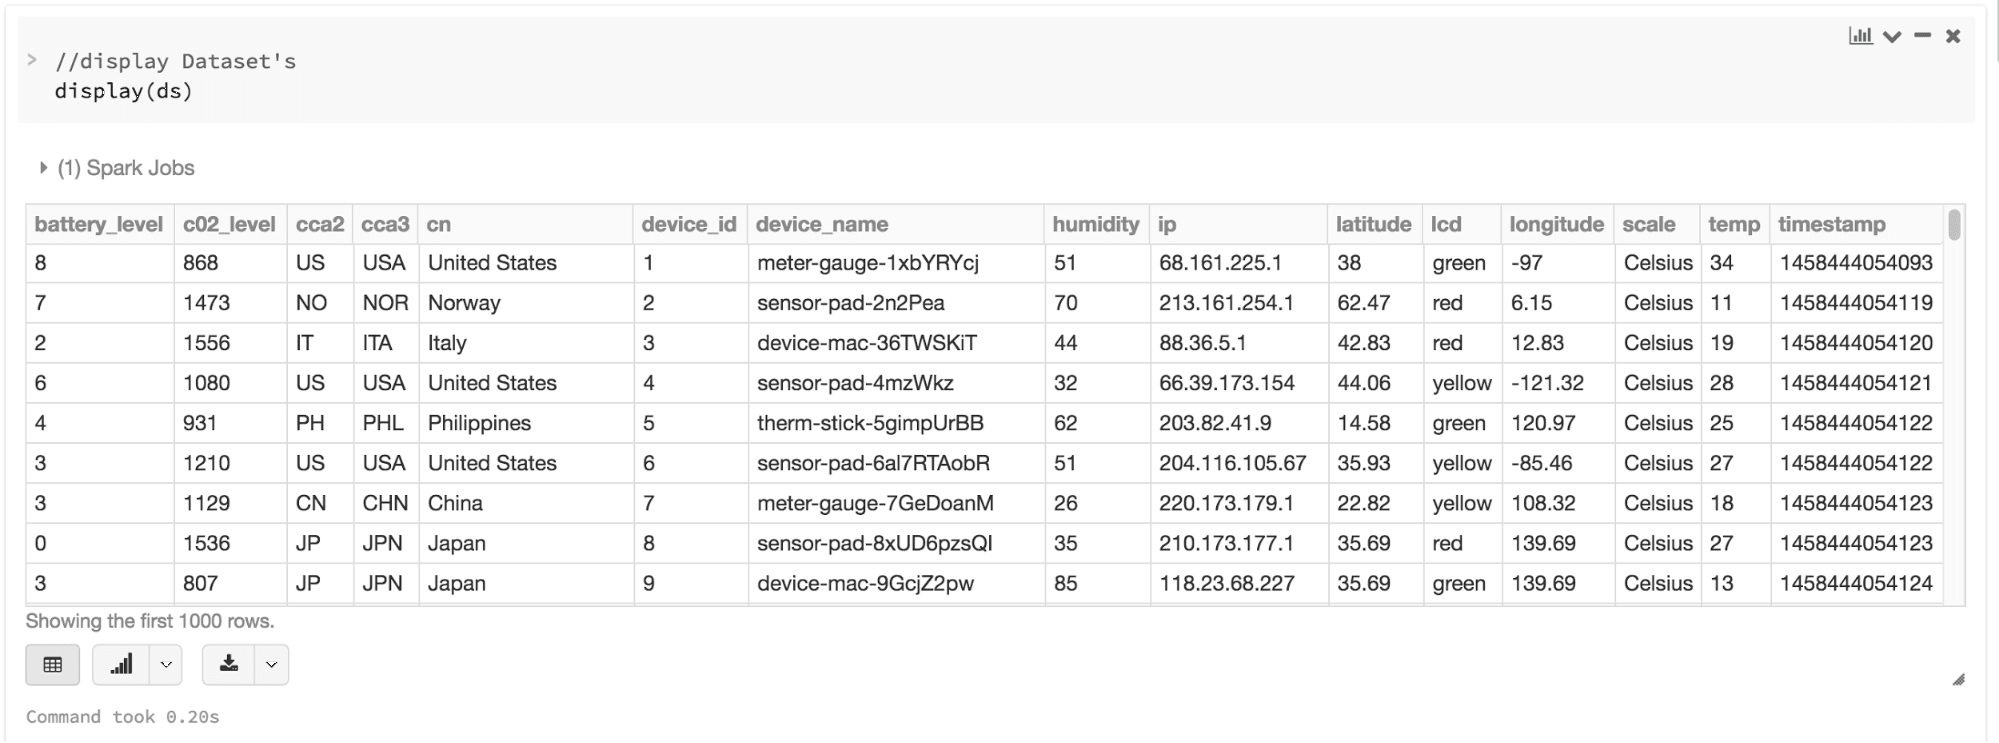The height and width of the screenshot is (743, 1999).
Task: Click the display(ds) code line
Action: pos(123,91)
